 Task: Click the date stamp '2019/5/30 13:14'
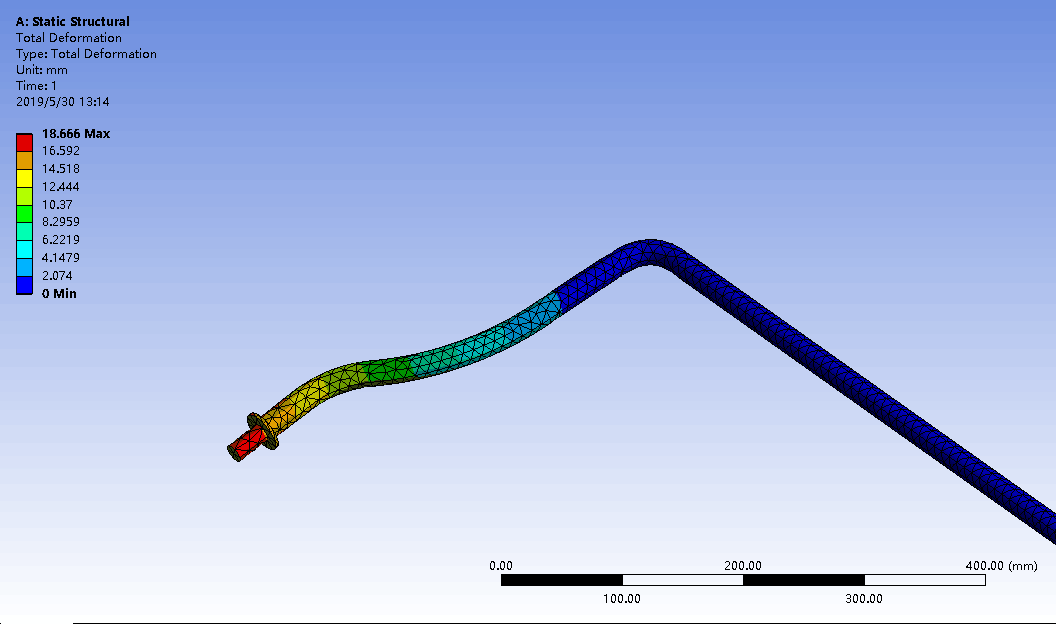[63, 102]
